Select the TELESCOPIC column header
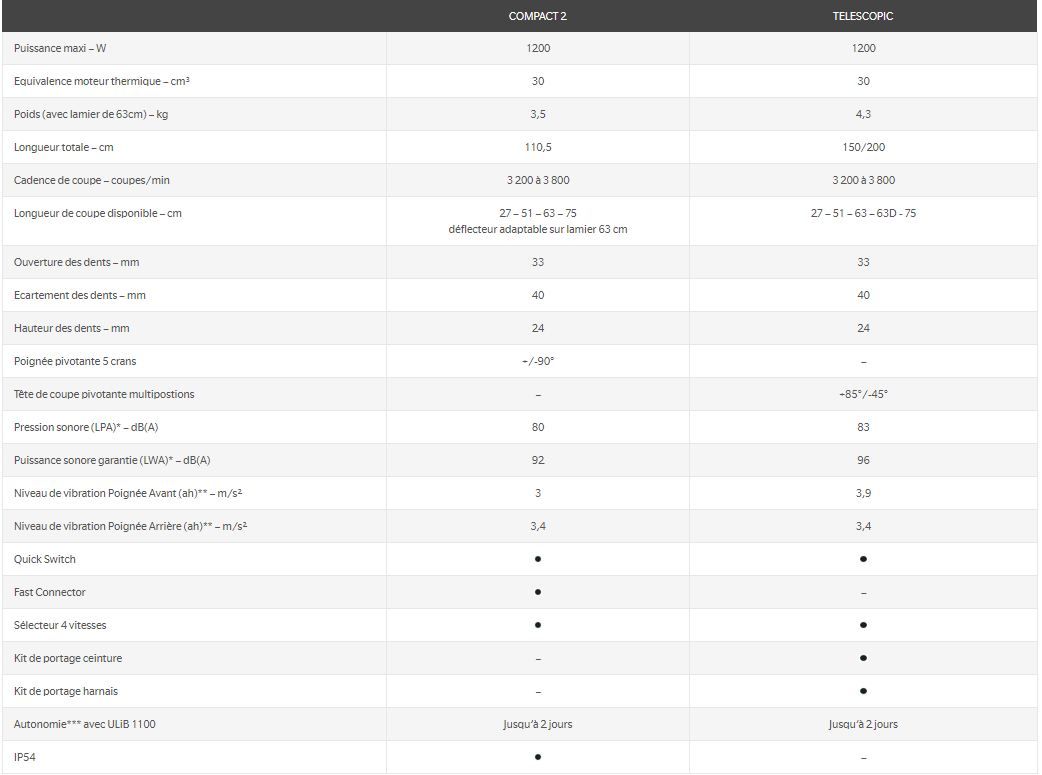Image resolution: width=1042 pixels, height=775 pixels. point(863,16)
